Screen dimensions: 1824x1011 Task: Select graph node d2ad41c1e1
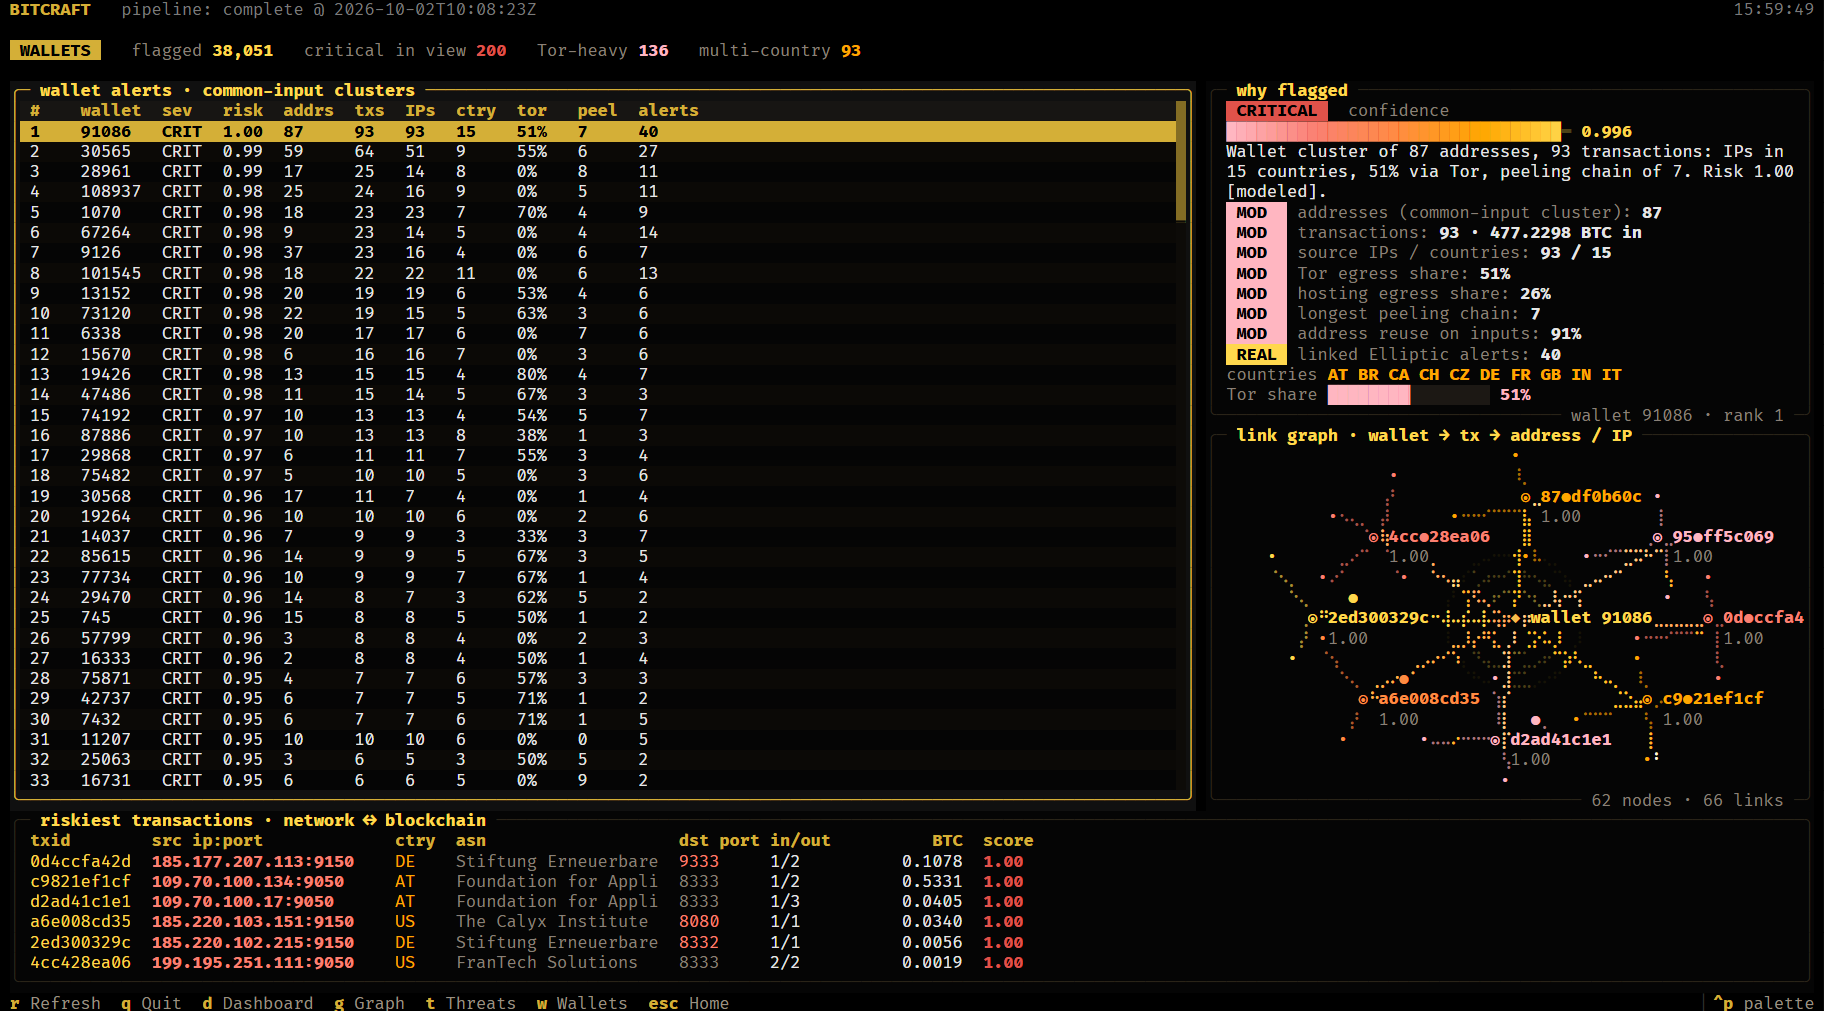coord(1551,739)
